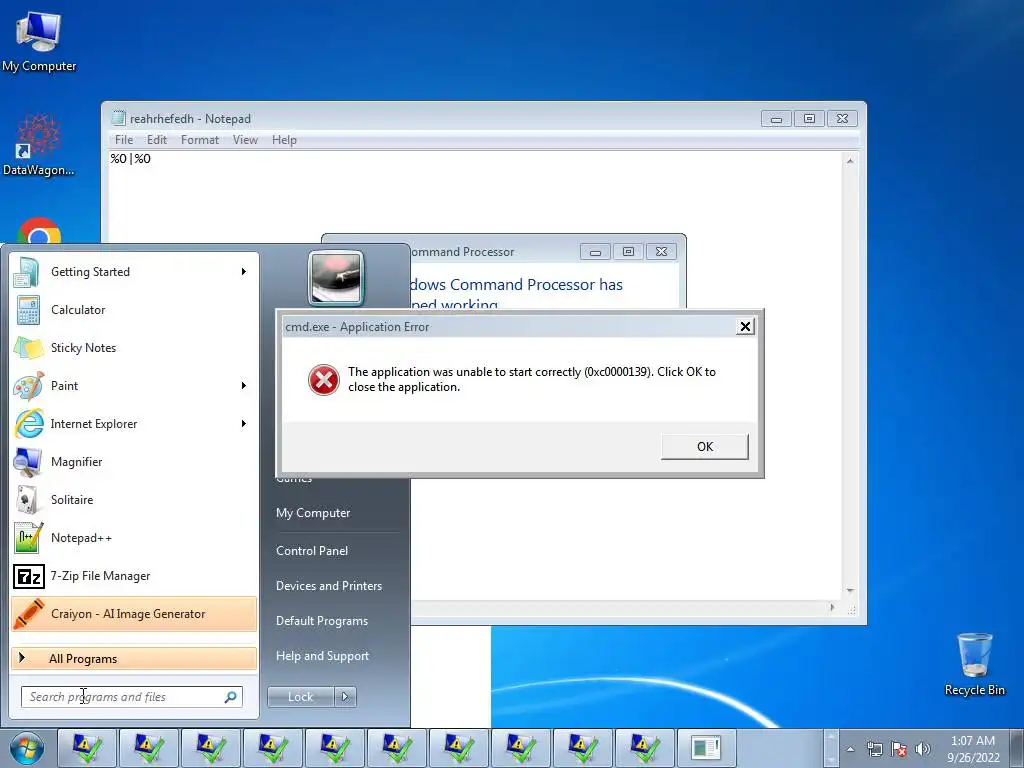1024x768 pixels.
Task: Click the red error icon in Application Error dialog
Action: 324,380
